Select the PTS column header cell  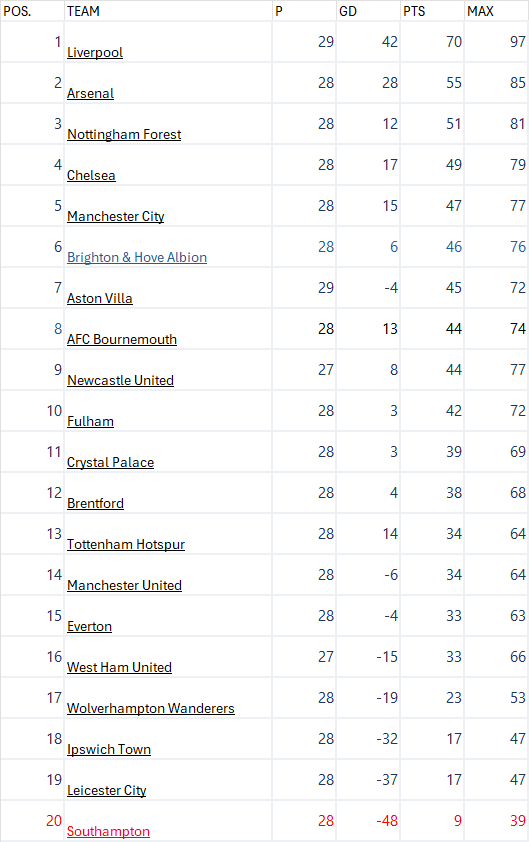pos(432,11)
